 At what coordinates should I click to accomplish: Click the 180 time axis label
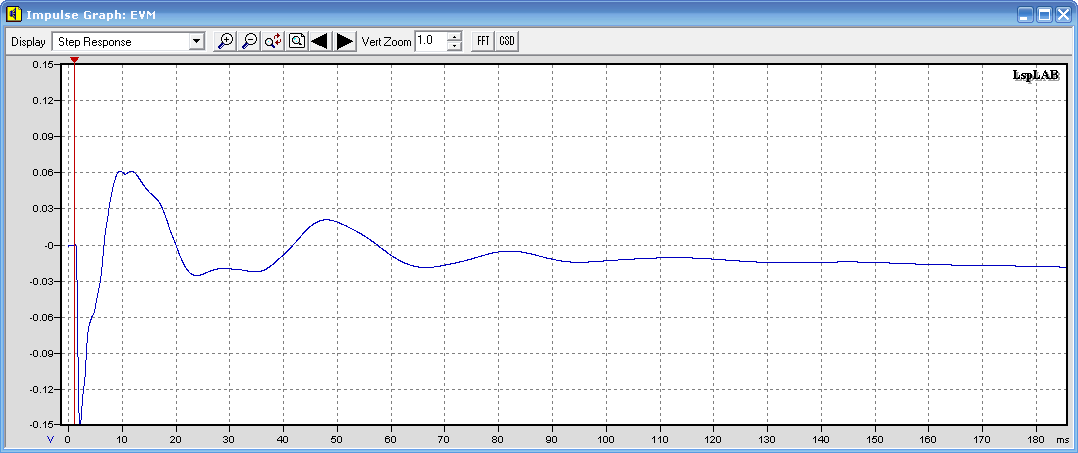1037,438
